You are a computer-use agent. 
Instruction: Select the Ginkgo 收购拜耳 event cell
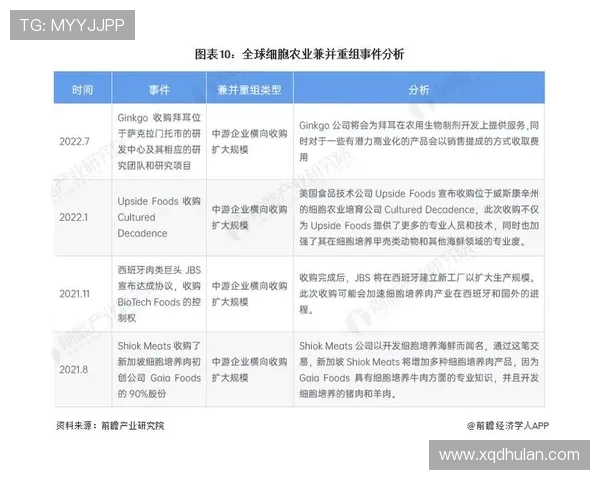point(159,142)
